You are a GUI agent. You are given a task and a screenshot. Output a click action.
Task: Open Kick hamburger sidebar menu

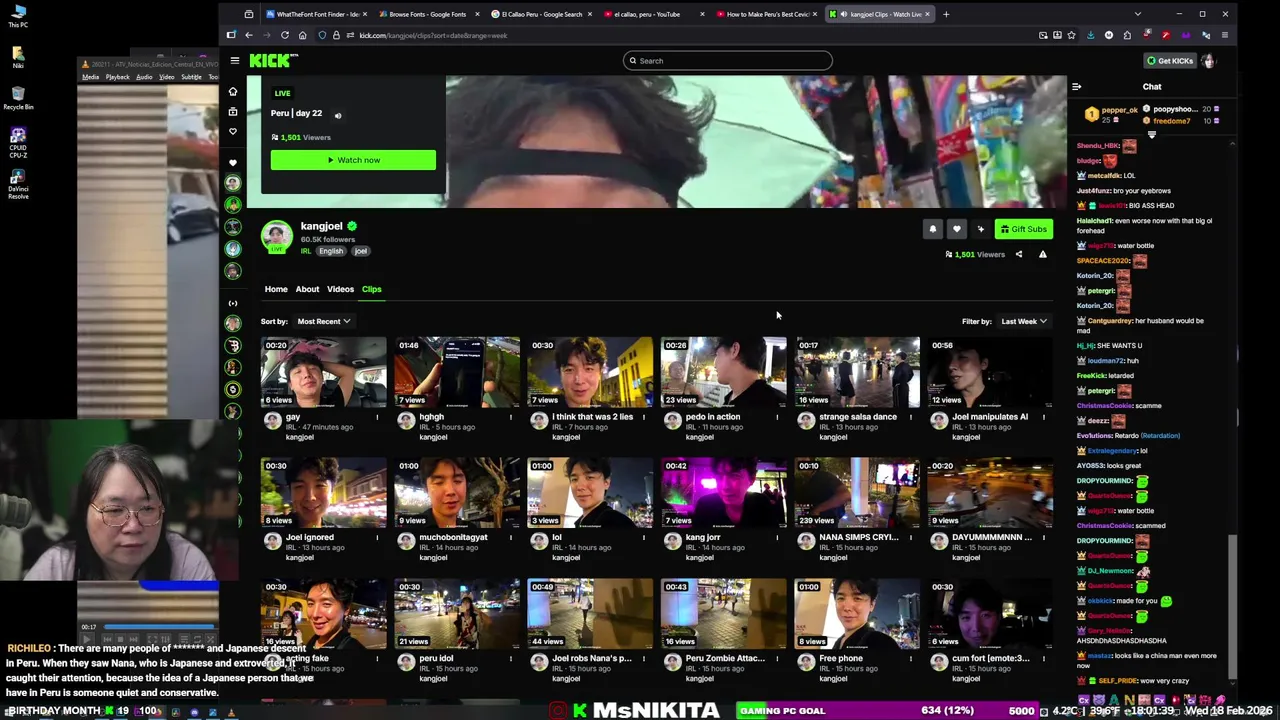[235, 61]
